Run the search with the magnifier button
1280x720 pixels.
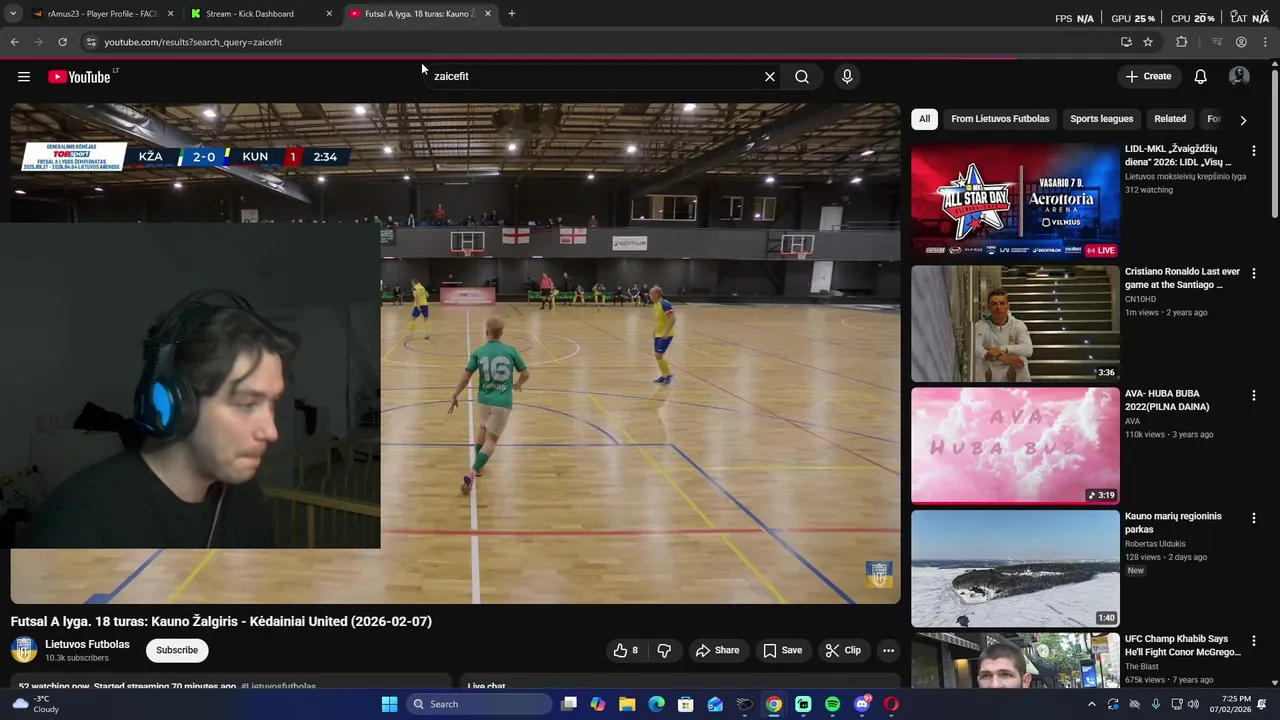pyautogui.click(x=802, y=77)
